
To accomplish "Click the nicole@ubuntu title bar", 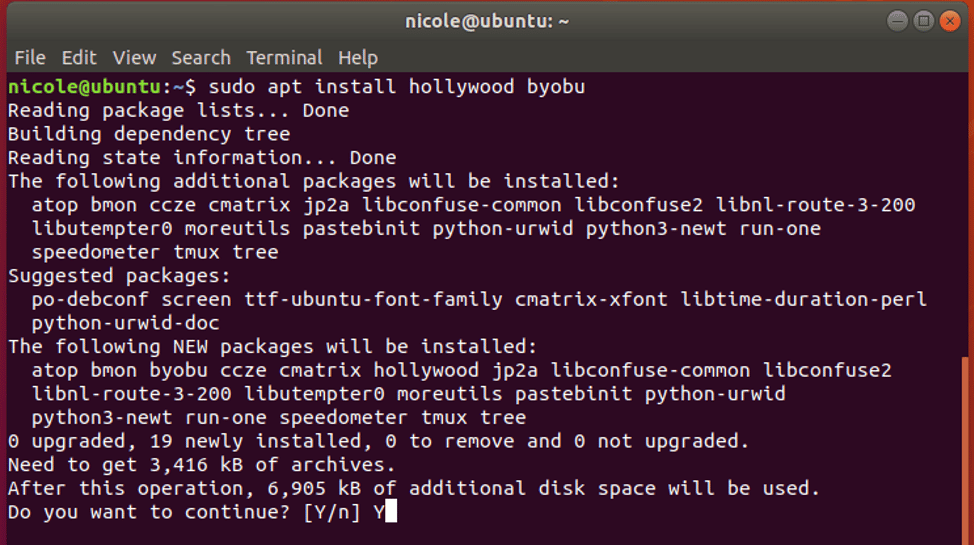I will (487, 21).
